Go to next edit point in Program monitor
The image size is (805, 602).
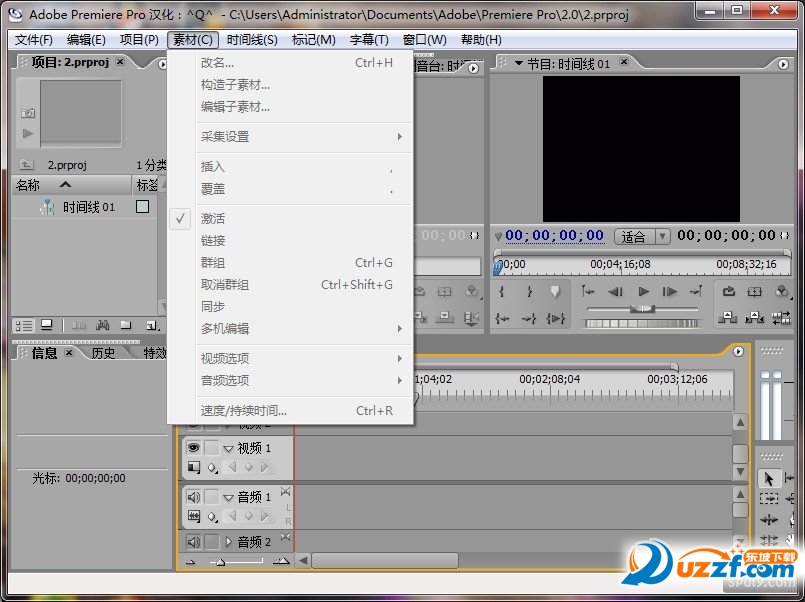click(x=696, y=292)
